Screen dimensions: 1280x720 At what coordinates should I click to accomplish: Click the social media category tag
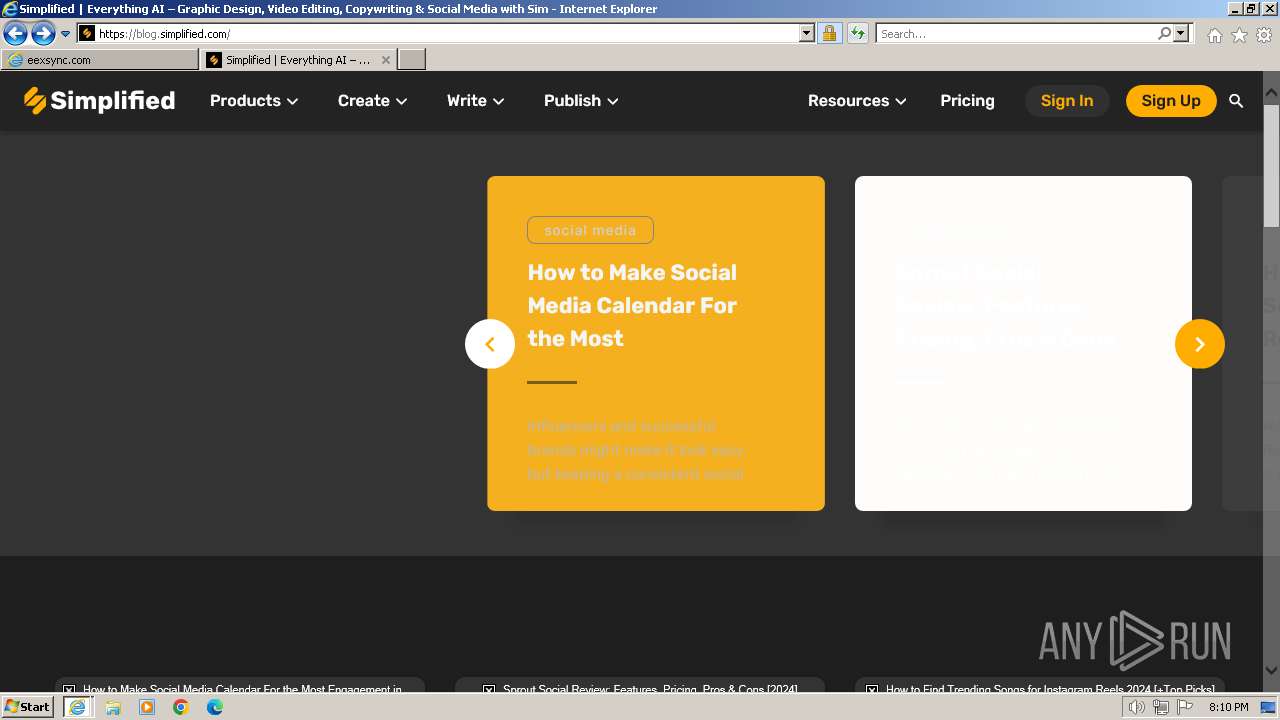(x=590, y=230)
